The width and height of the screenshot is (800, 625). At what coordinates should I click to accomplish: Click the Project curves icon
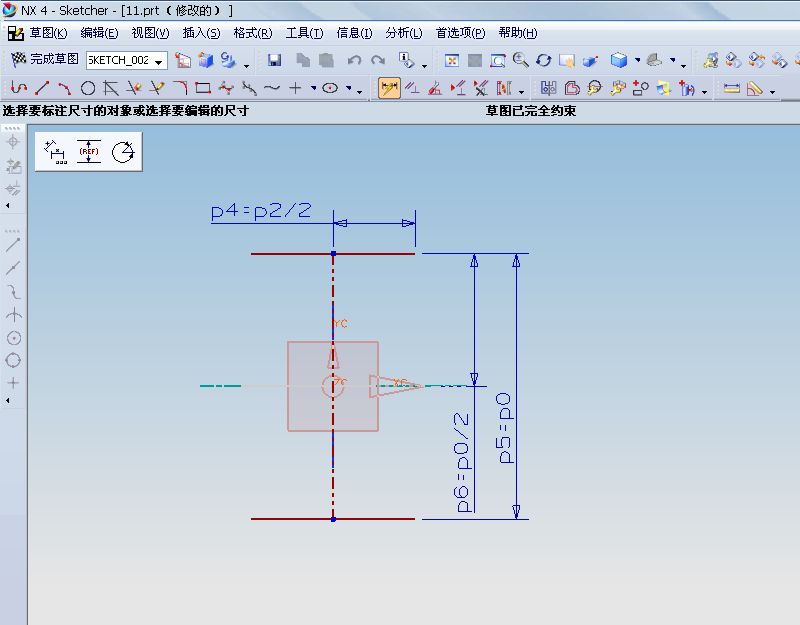[686, 89]
